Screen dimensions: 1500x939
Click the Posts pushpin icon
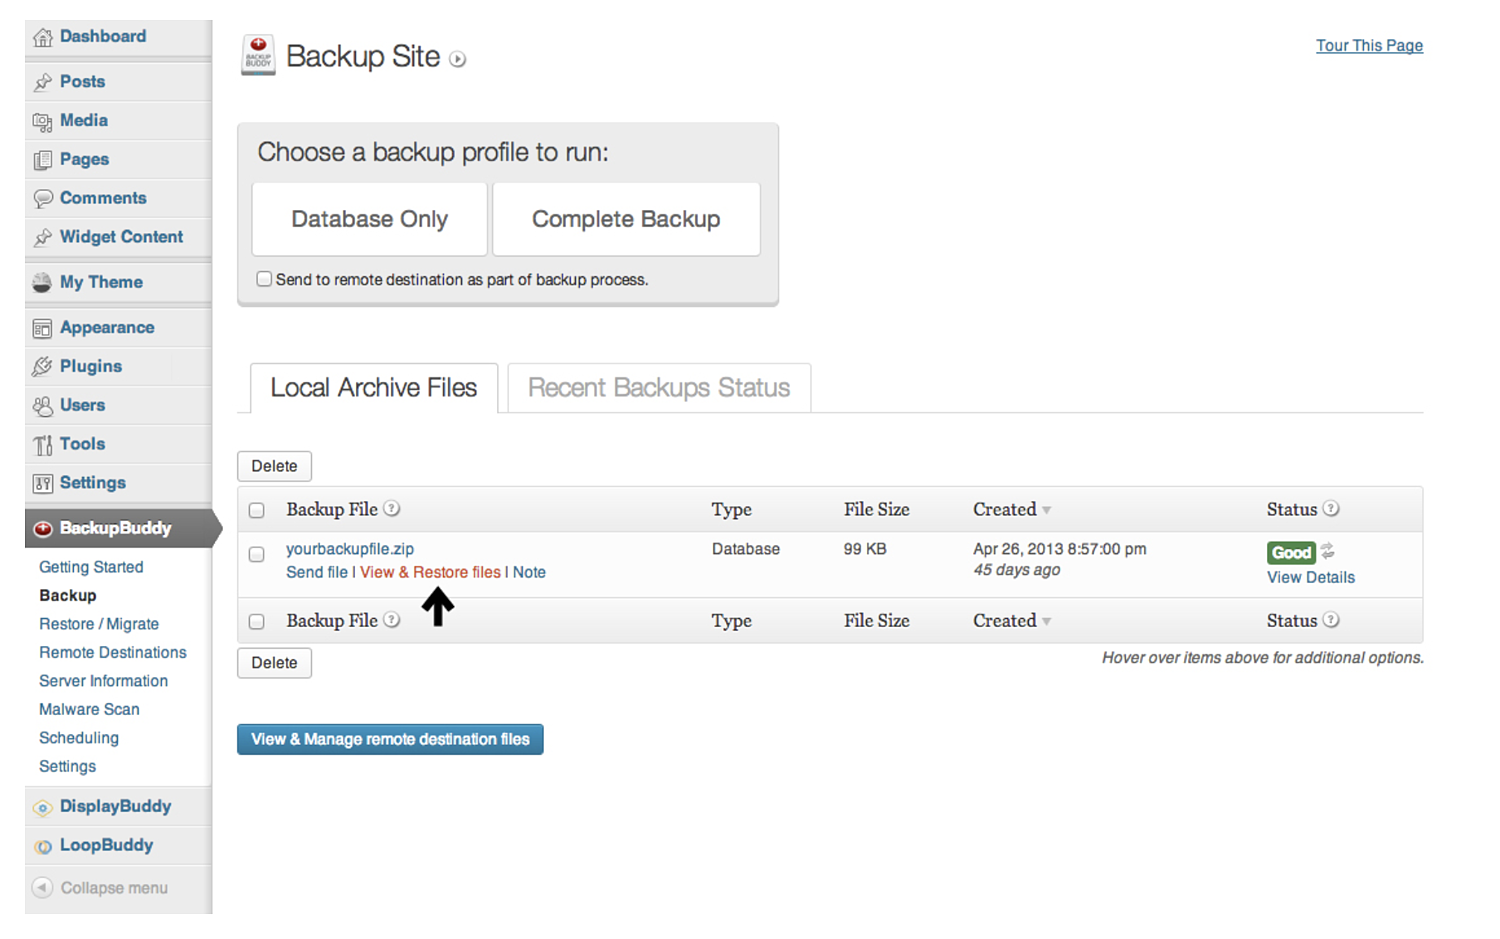coord(44,81)
